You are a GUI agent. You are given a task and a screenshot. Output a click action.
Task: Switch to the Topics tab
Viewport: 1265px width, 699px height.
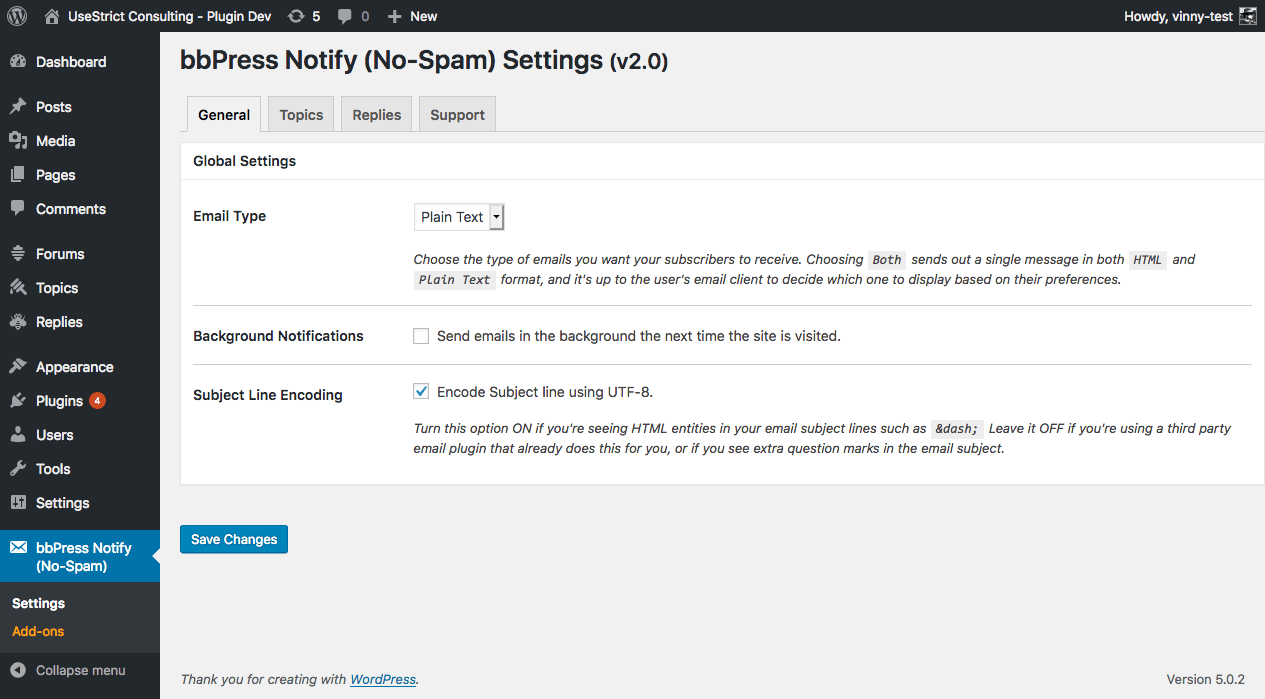tap(301, 115)
